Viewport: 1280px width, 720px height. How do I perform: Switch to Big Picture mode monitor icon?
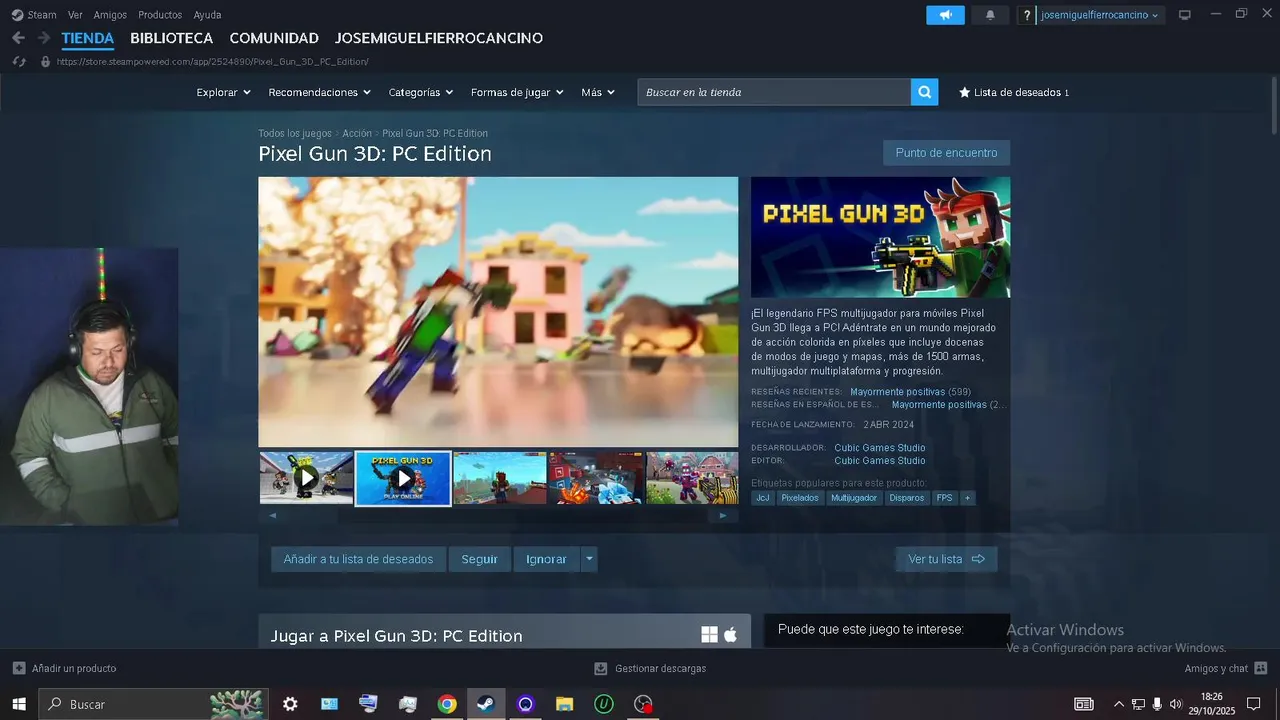point(1185,15)
